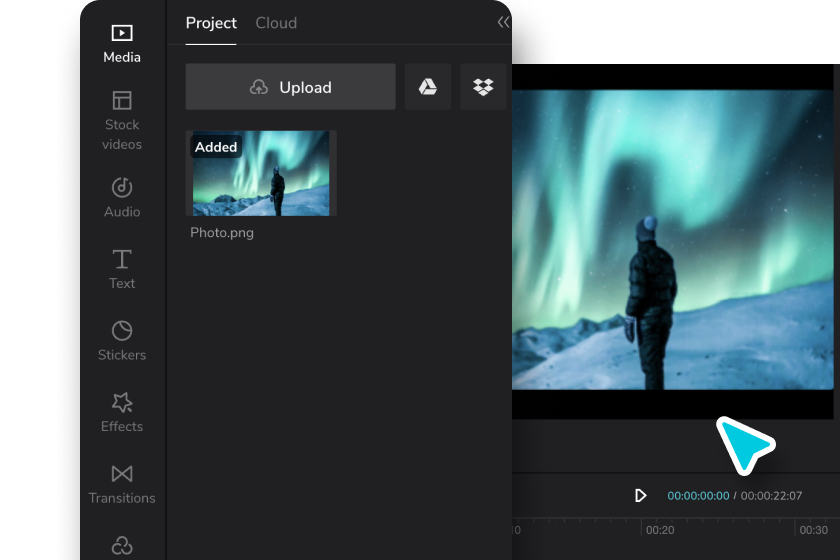Click the Added badge on the thumbnail
Viewport: 840px width, 560px height.
point(216,147)
